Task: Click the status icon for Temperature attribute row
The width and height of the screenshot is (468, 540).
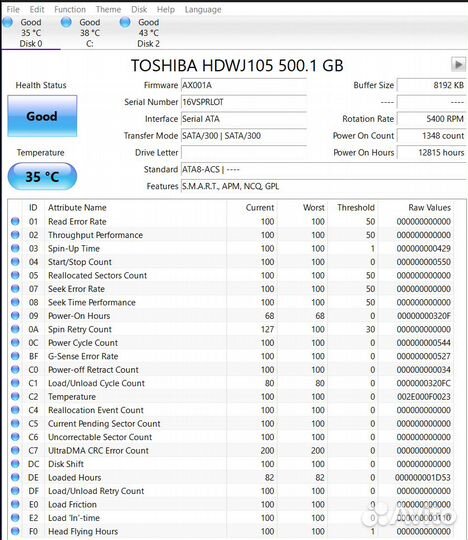Action: 15,396
